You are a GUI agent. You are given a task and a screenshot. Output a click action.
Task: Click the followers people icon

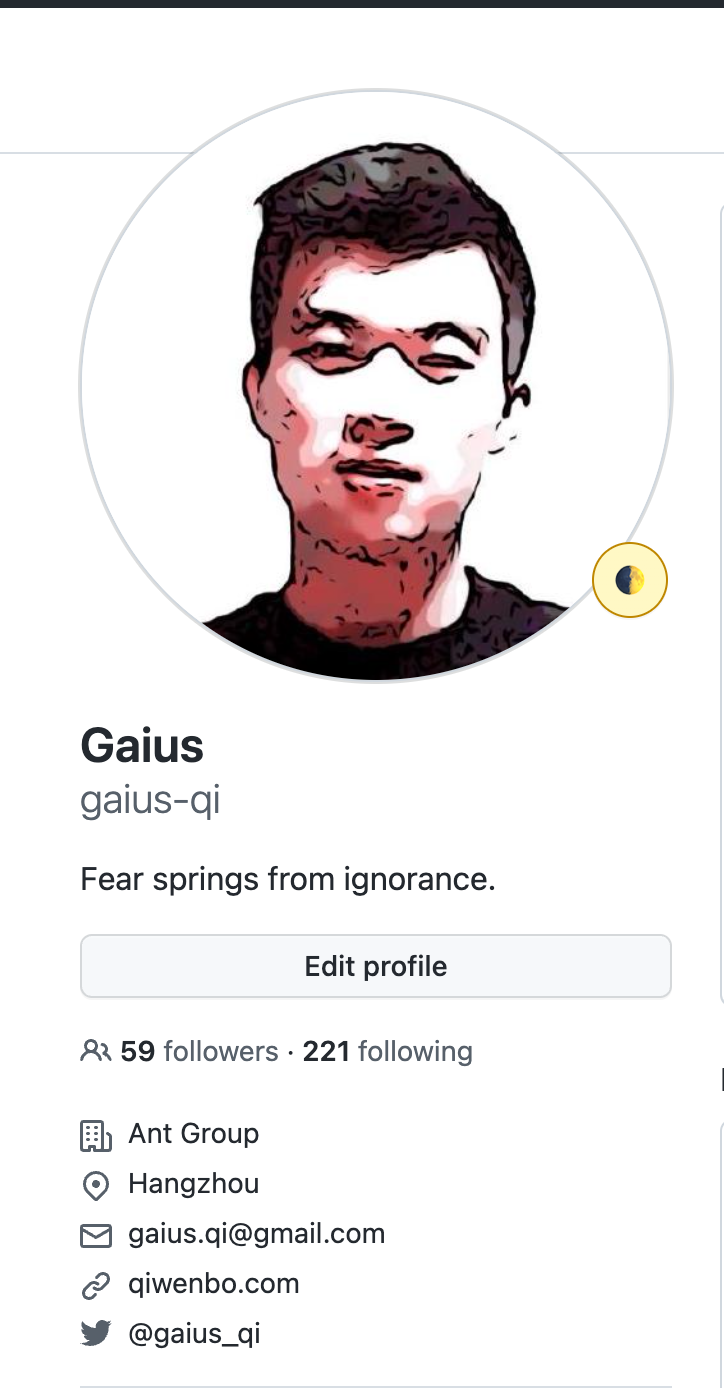coord(96,1051)
